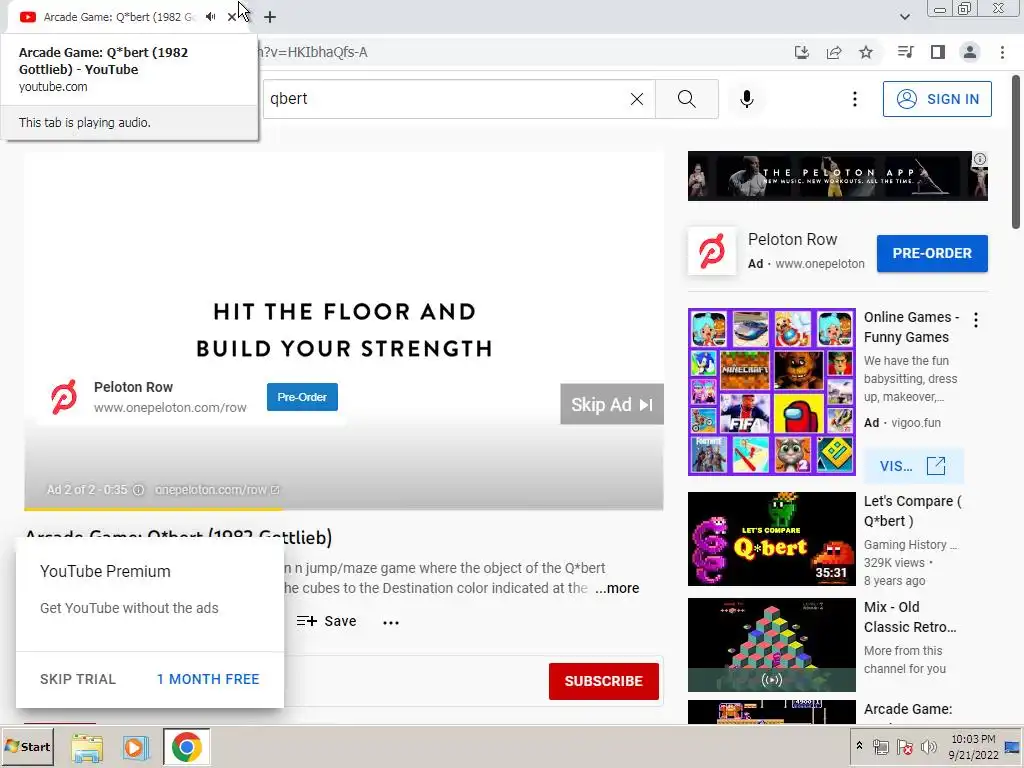Click SKIP TRIAL in YouTube Premium popup

click(x=78, y=679)
